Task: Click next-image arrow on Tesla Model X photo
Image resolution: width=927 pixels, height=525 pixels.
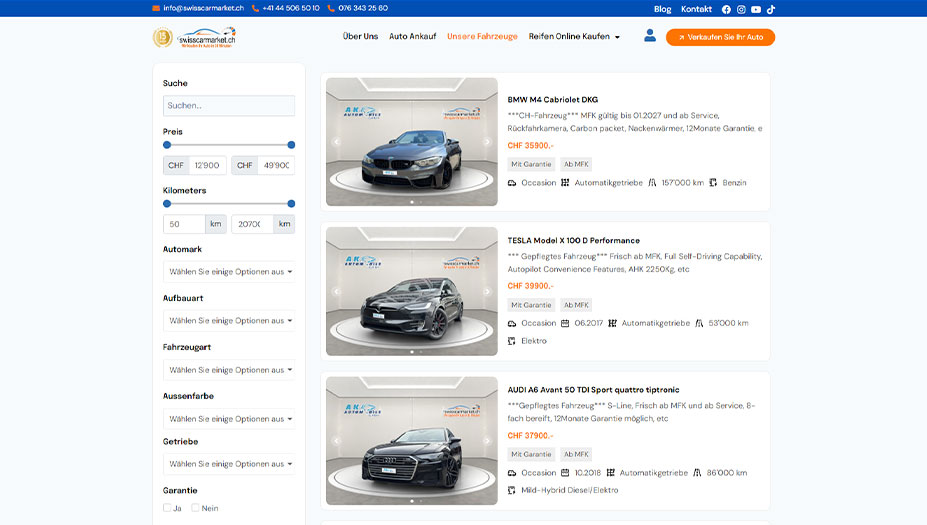Action: [487, 291]
